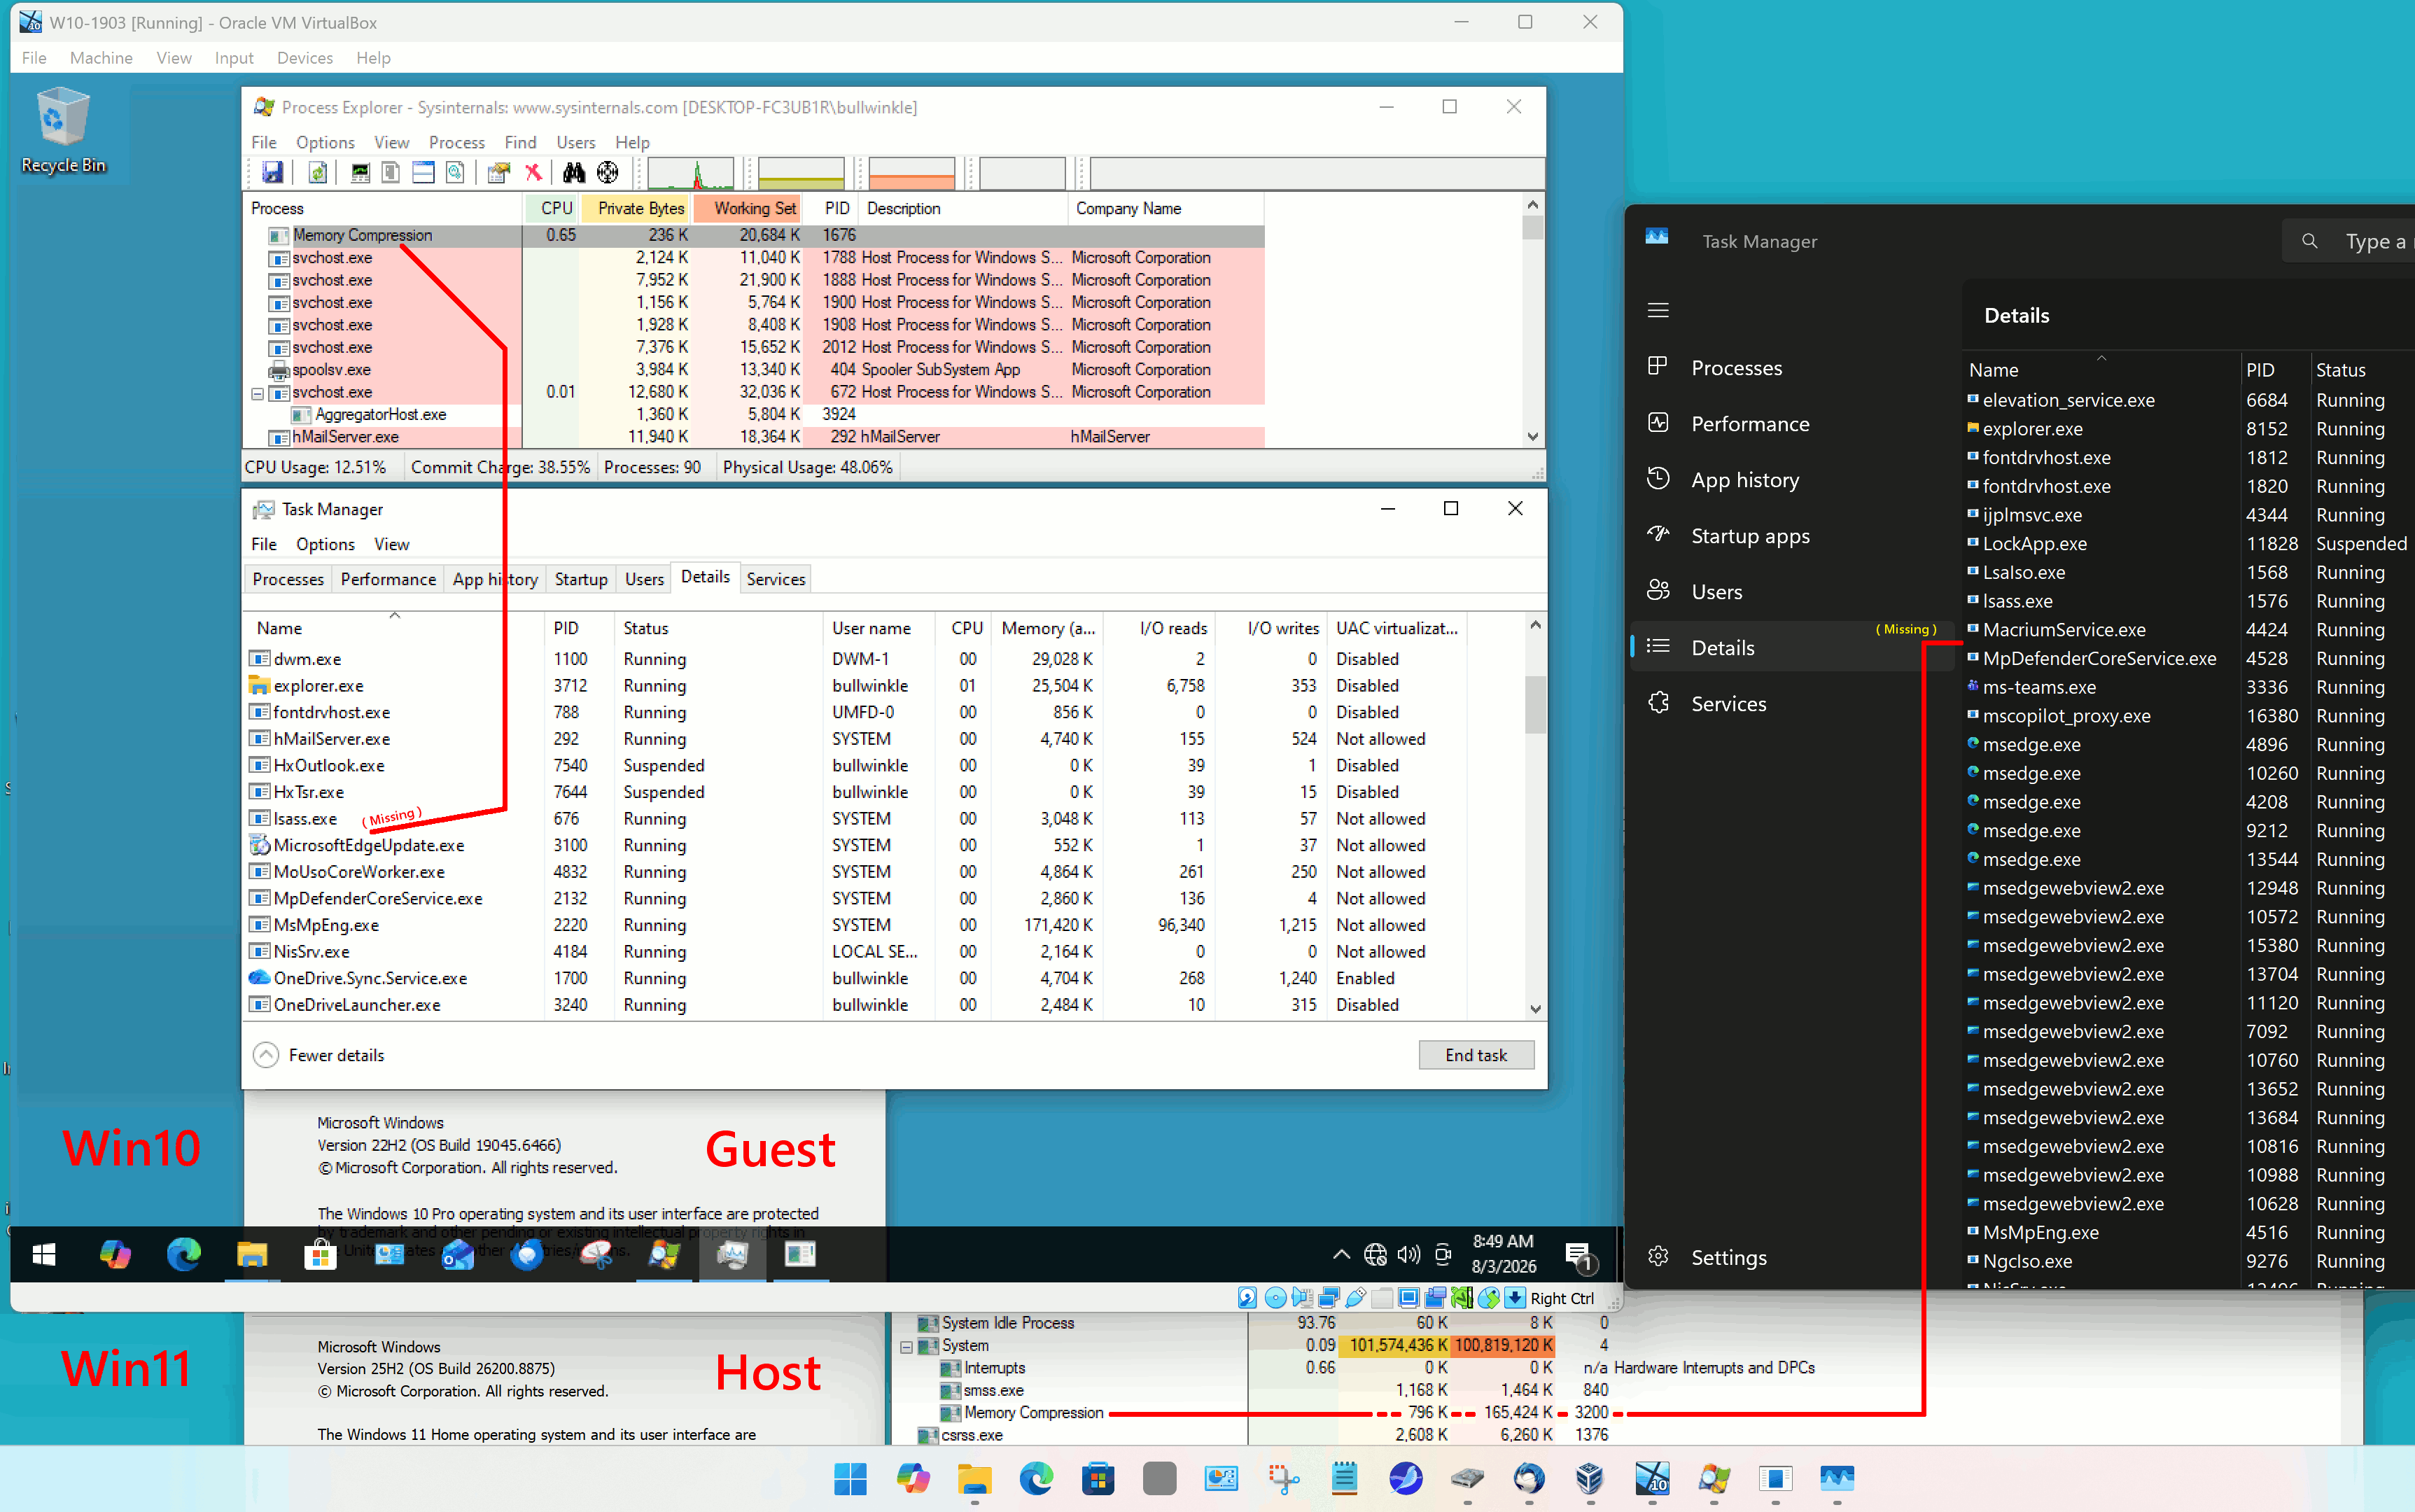Screen dimensions: 2415x1512
Task: Click the Save icon in Process Explorer toolbar
Action: click(x=272, y=173)
